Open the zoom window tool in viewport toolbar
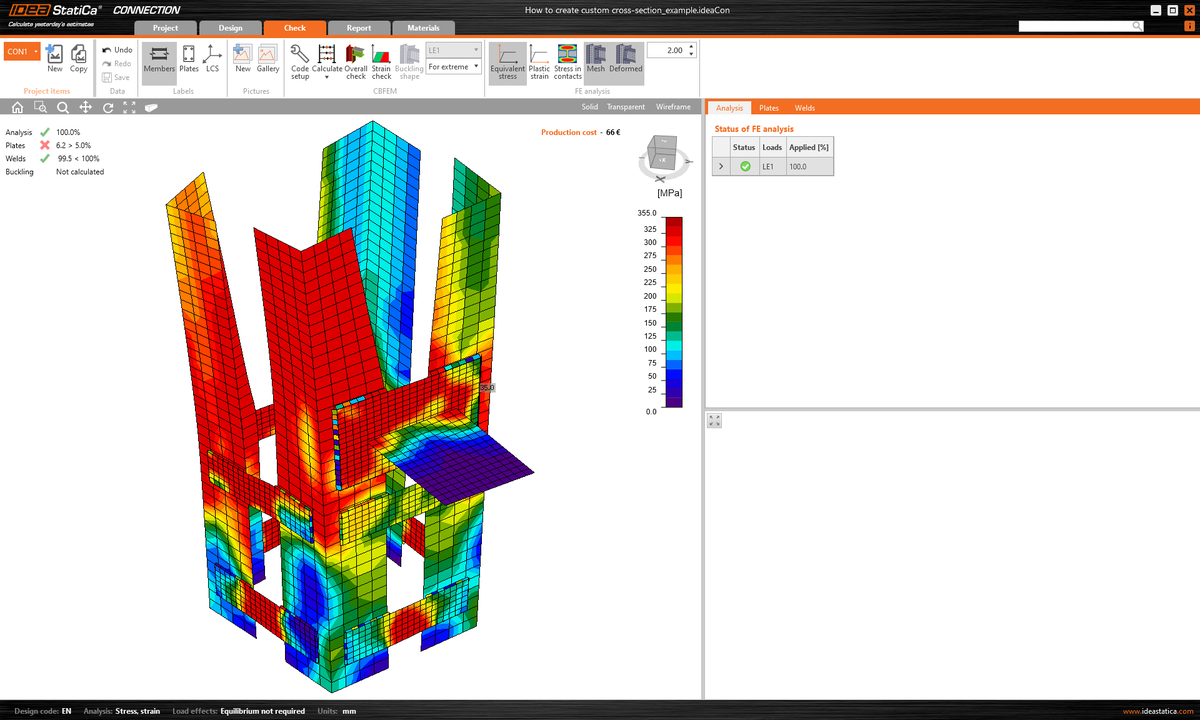Screen dimensions: 1200x720 (x=39, y=107)
